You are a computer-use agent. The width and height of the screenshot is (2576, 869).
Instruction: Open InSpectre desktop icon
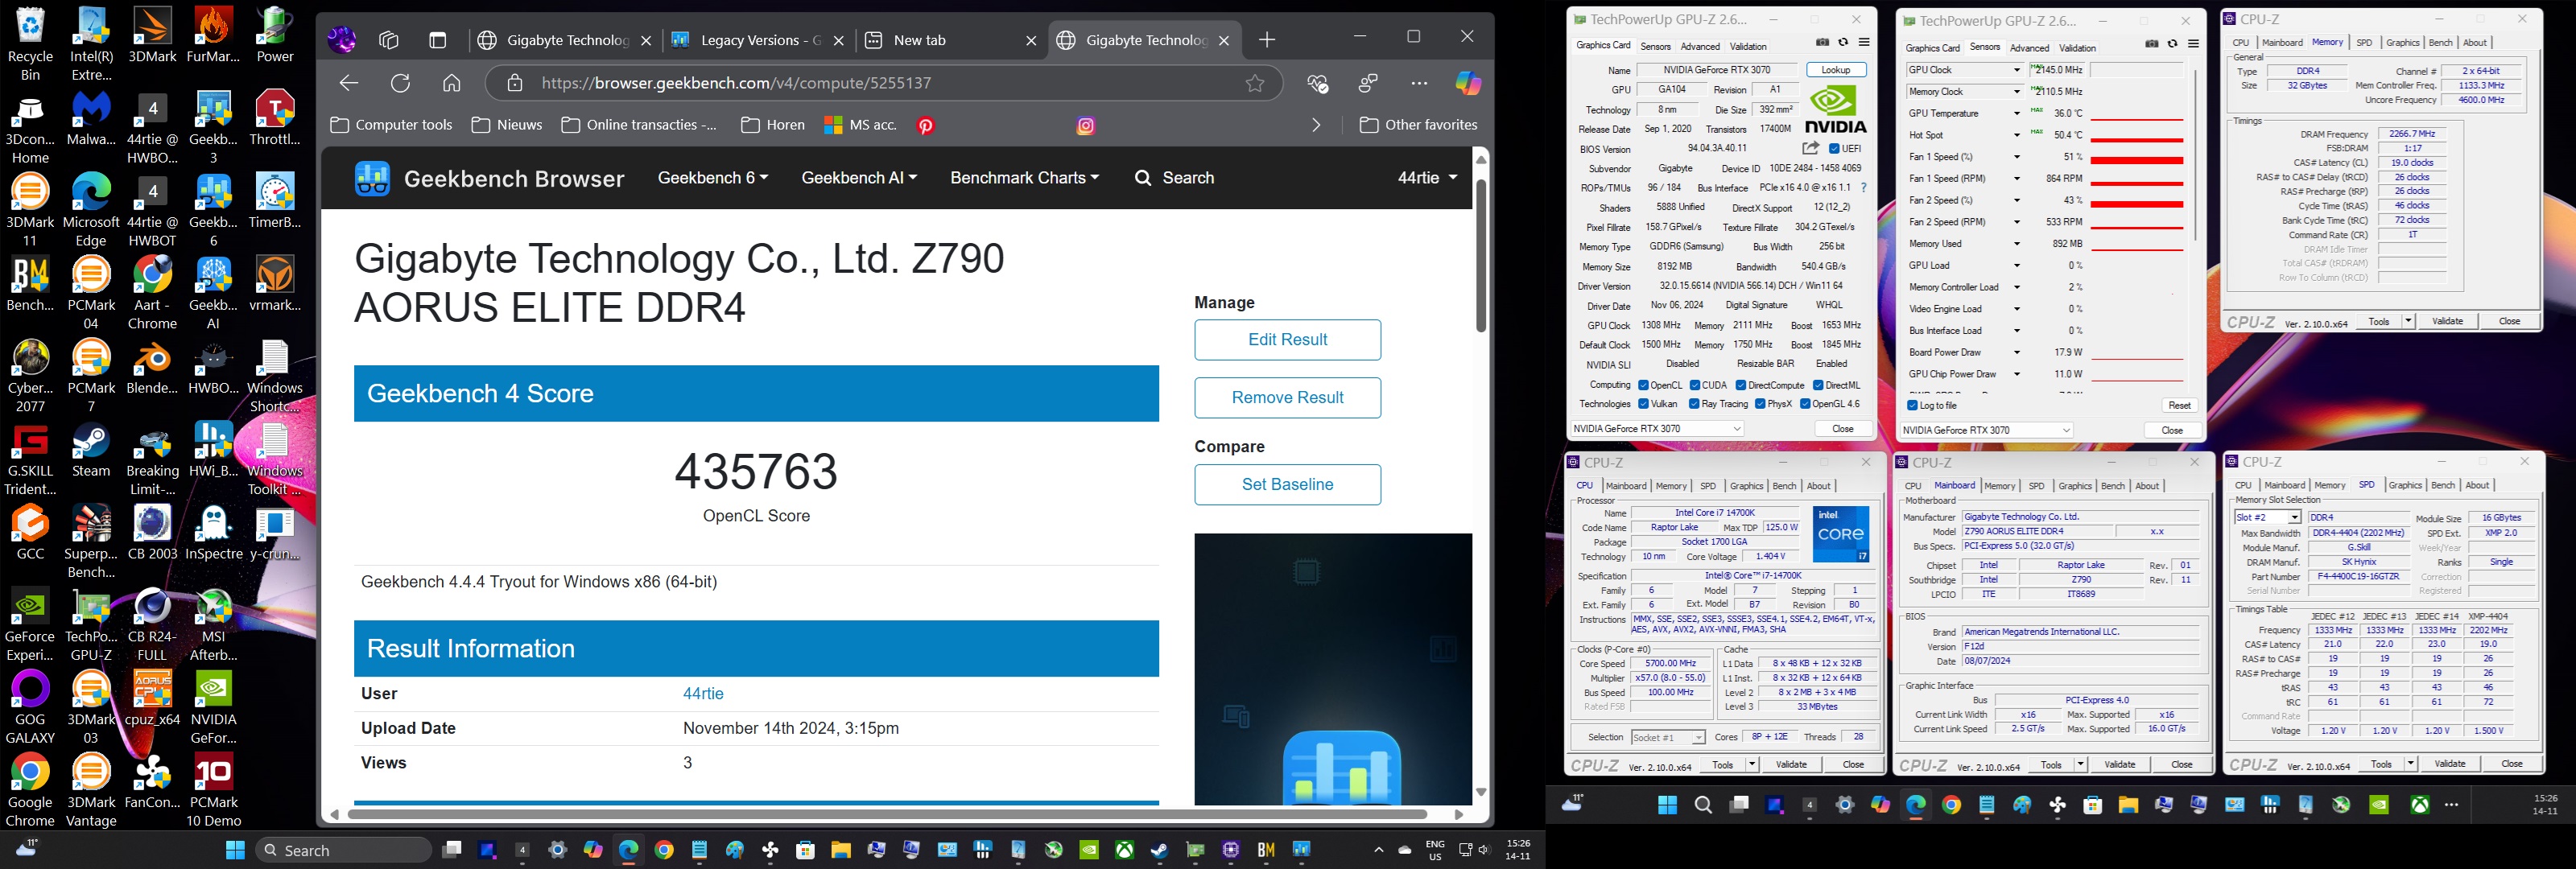(213, 533)
